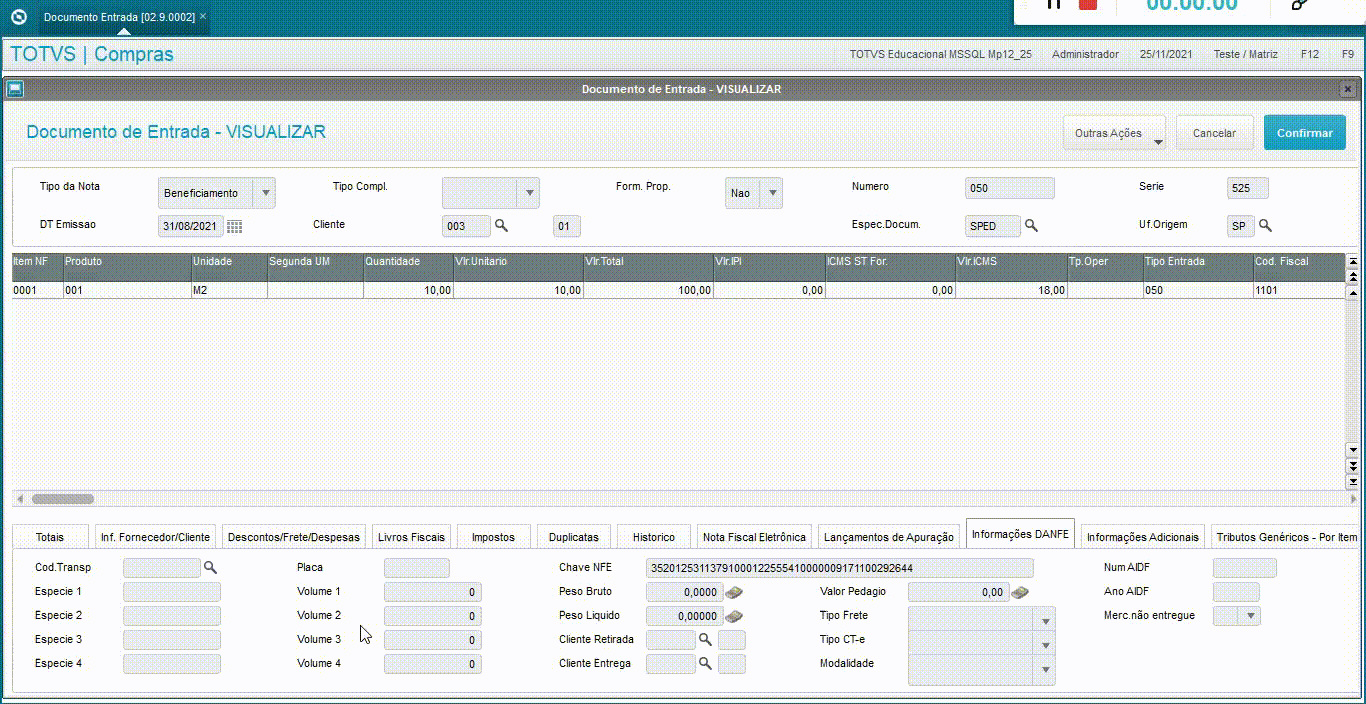1366x704 pixels.
Task: Search Cliente Entrega with the magnifier icon
Action: (705, 663)
